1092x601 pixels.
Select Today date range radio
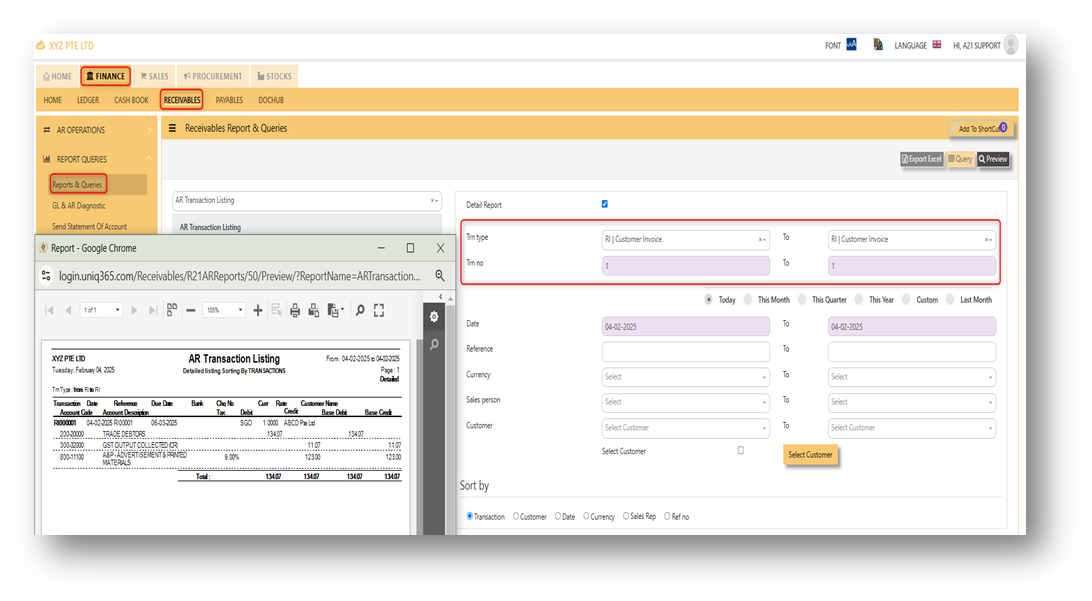pyautogui.click(x=708, y=299)
